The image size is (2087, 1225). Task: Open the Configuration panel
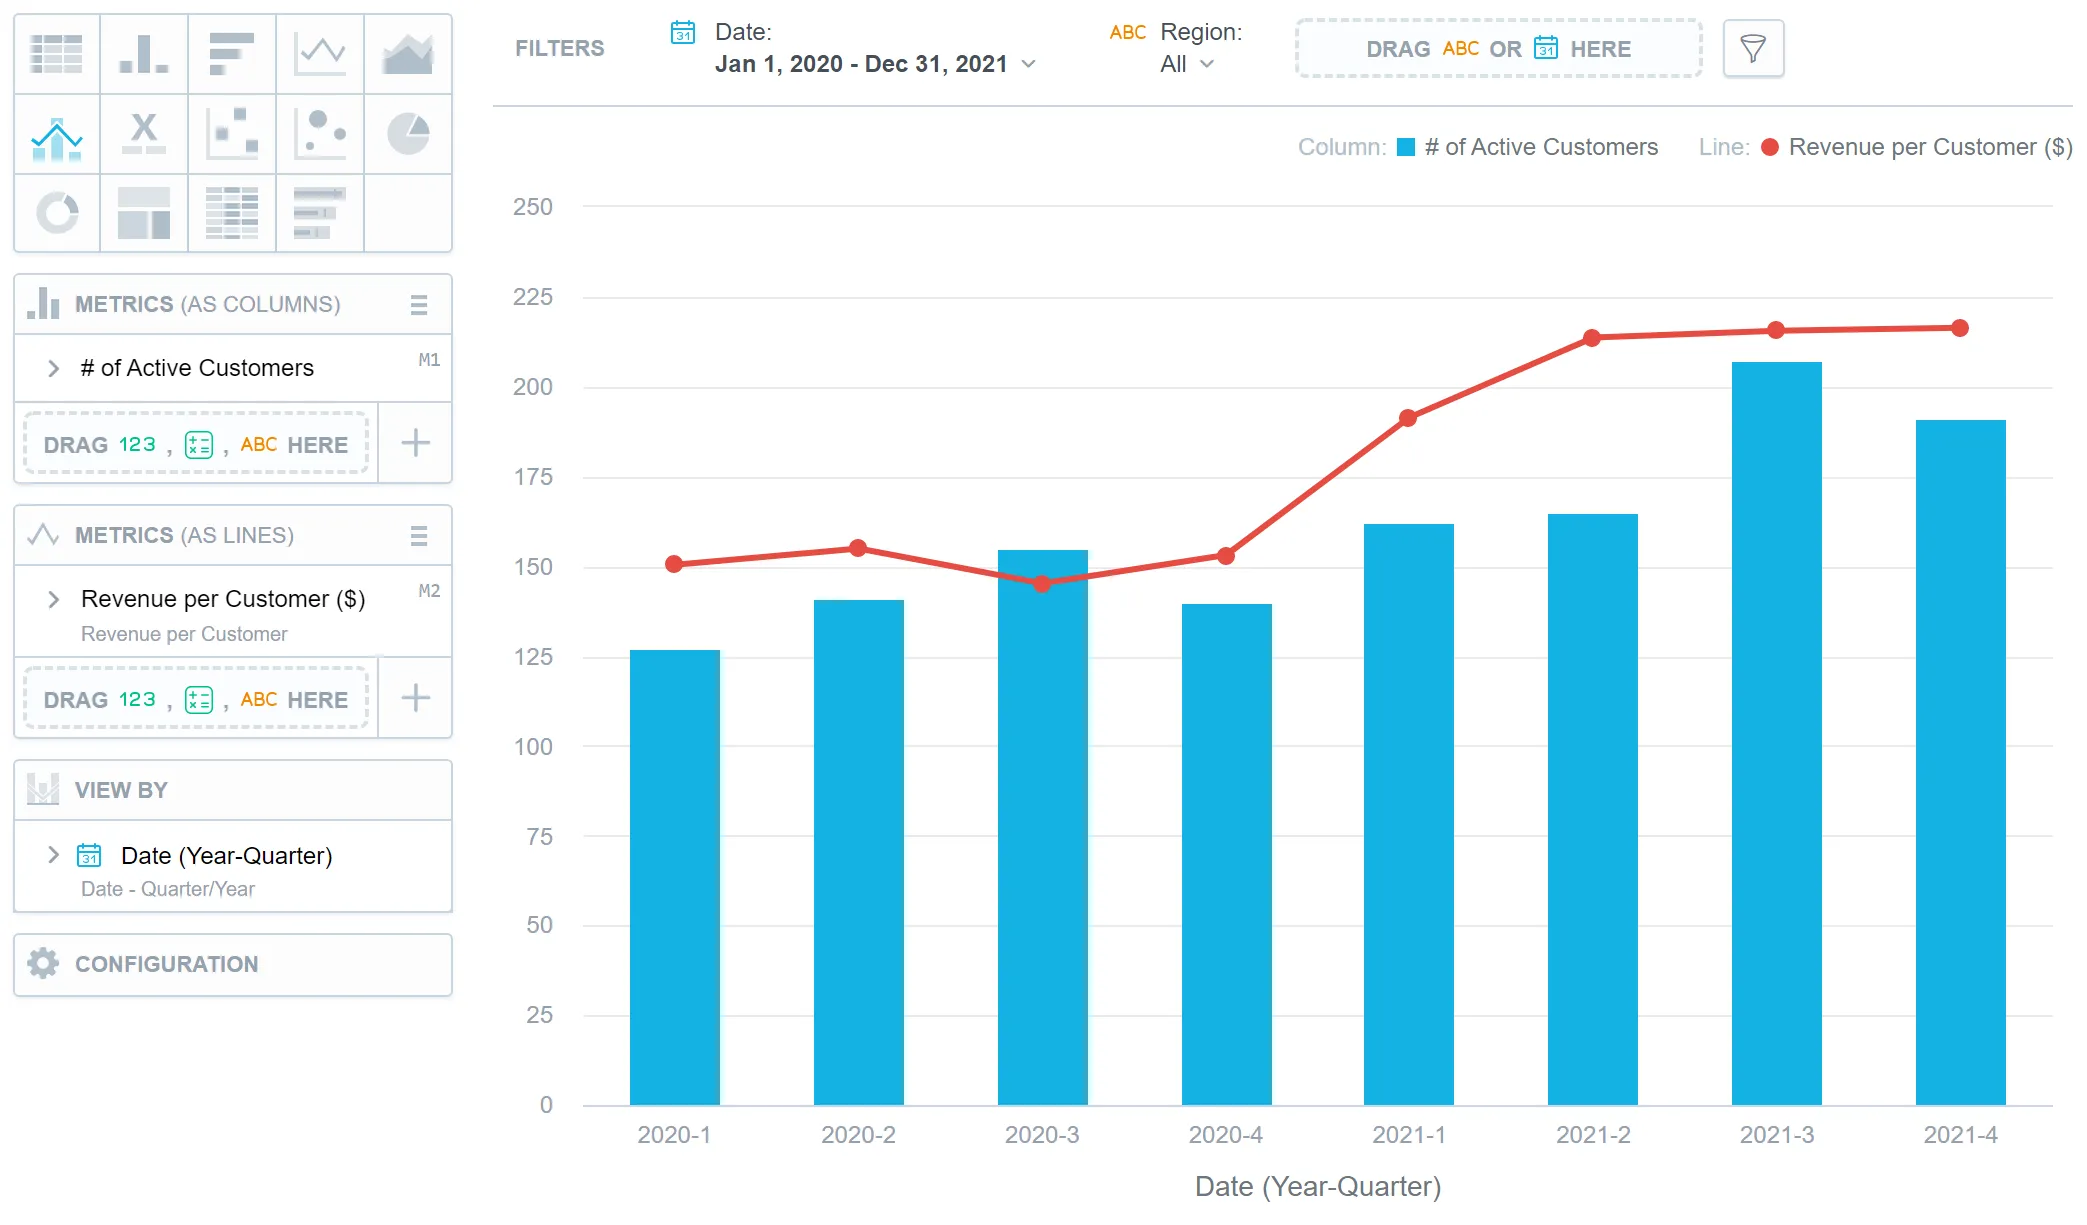pyautogui.click(x=165, y=964)
